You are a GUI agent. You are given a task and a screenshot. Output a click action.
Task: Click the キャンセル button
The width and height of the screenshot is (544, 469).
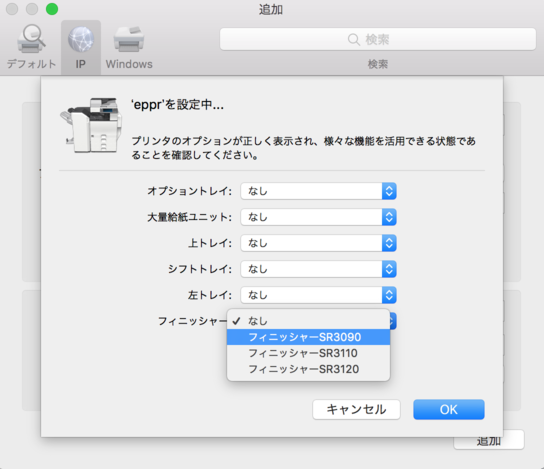356,409
